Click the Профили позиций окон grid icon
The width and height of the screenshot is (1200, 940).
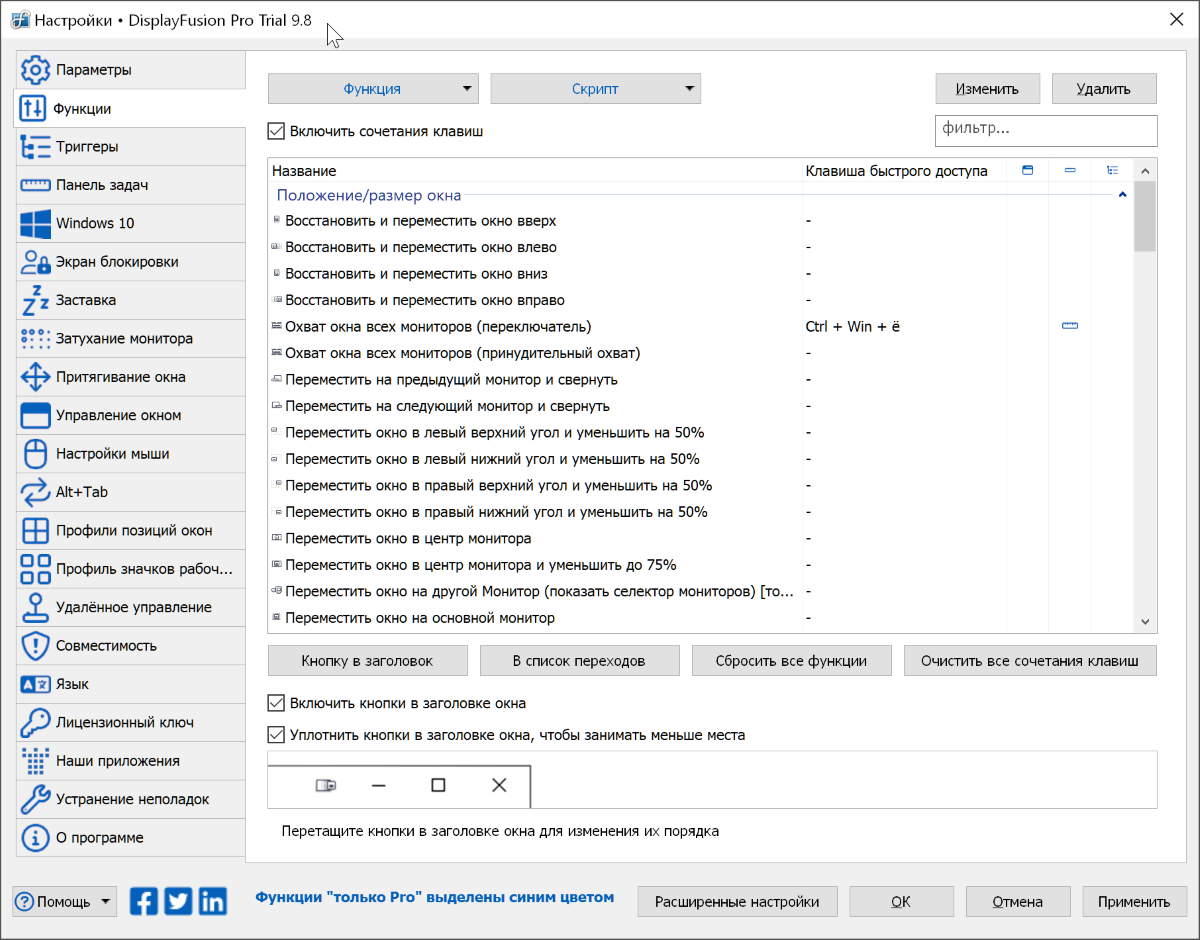click(35, 530)
